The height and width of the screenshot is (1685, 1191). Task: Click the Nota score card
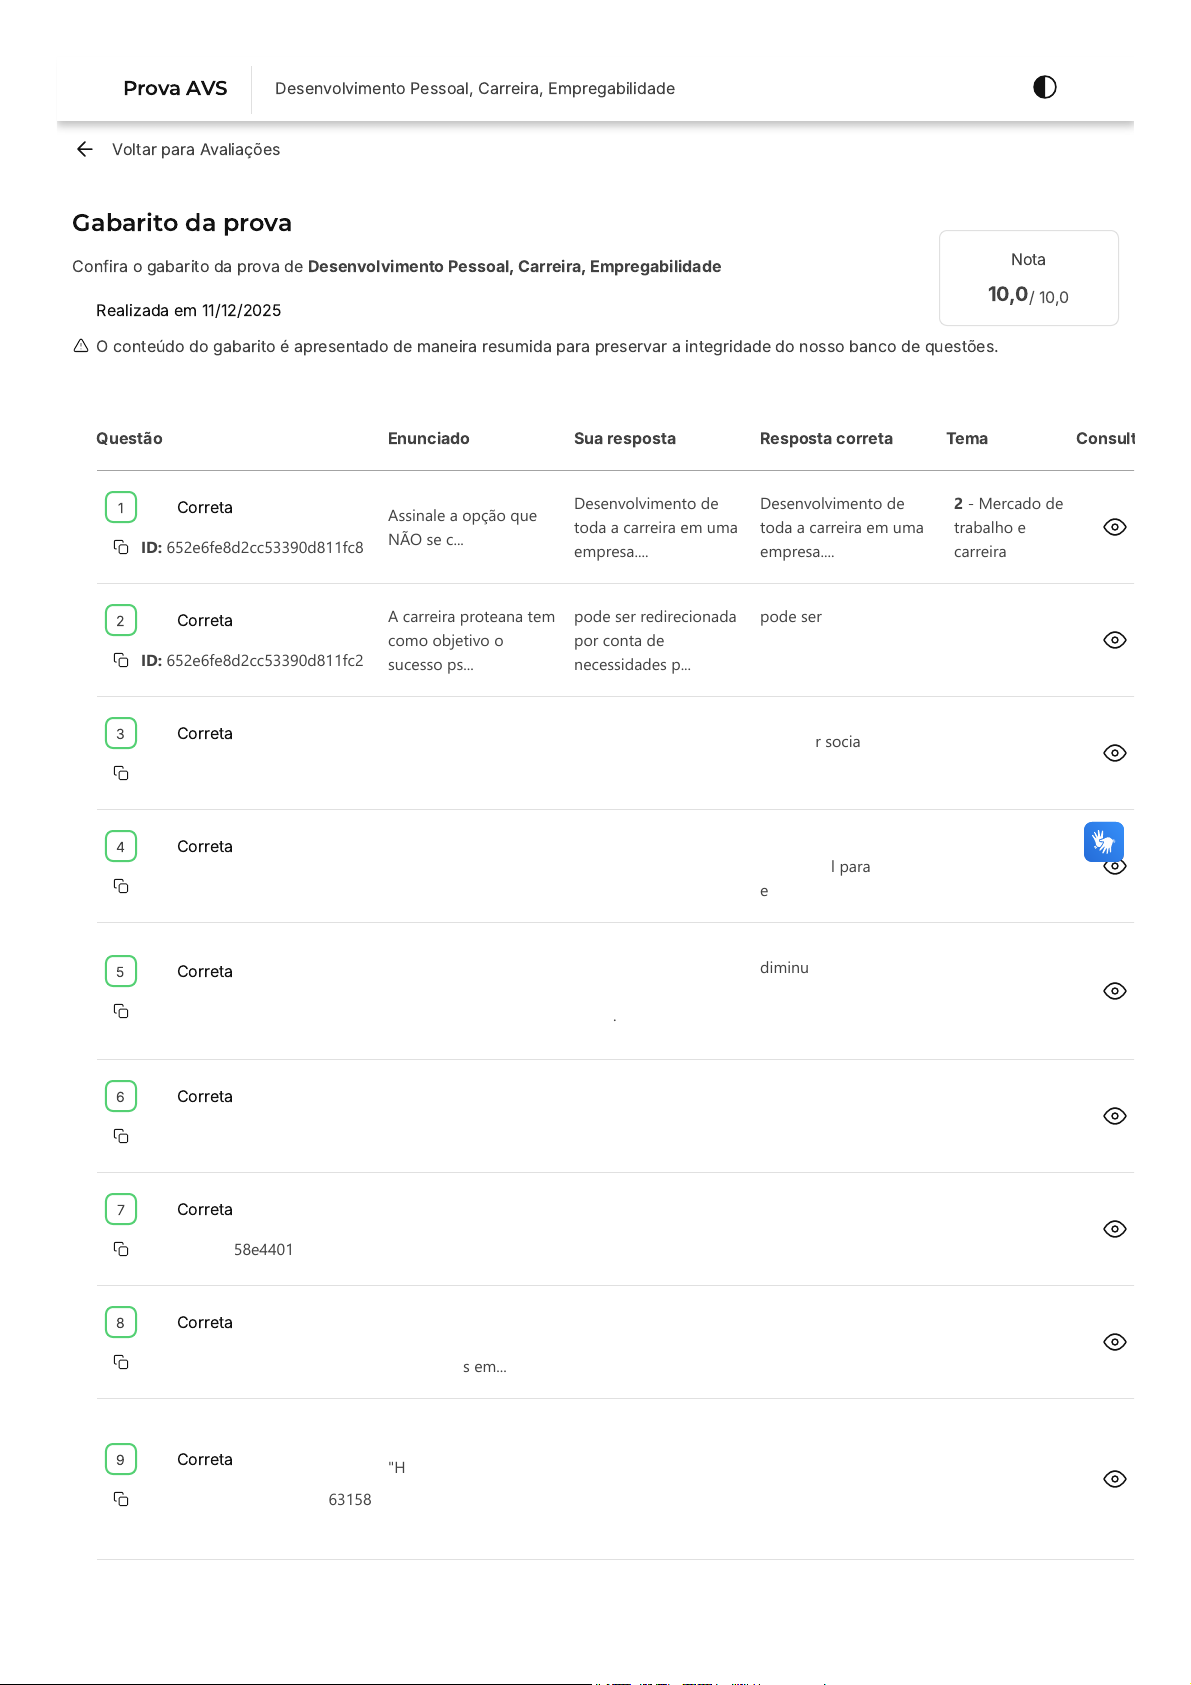[x=1028, y=278]
